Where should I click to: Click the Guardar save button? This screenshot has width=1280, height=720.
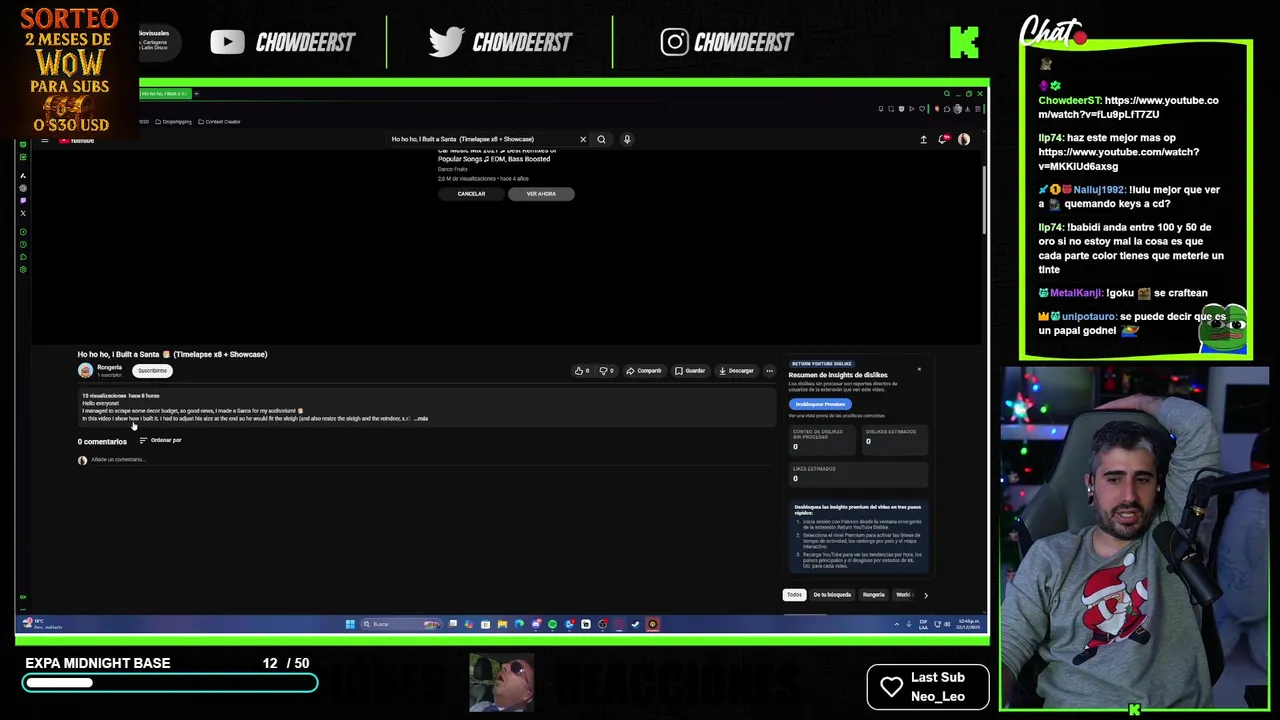pos(690,371)
